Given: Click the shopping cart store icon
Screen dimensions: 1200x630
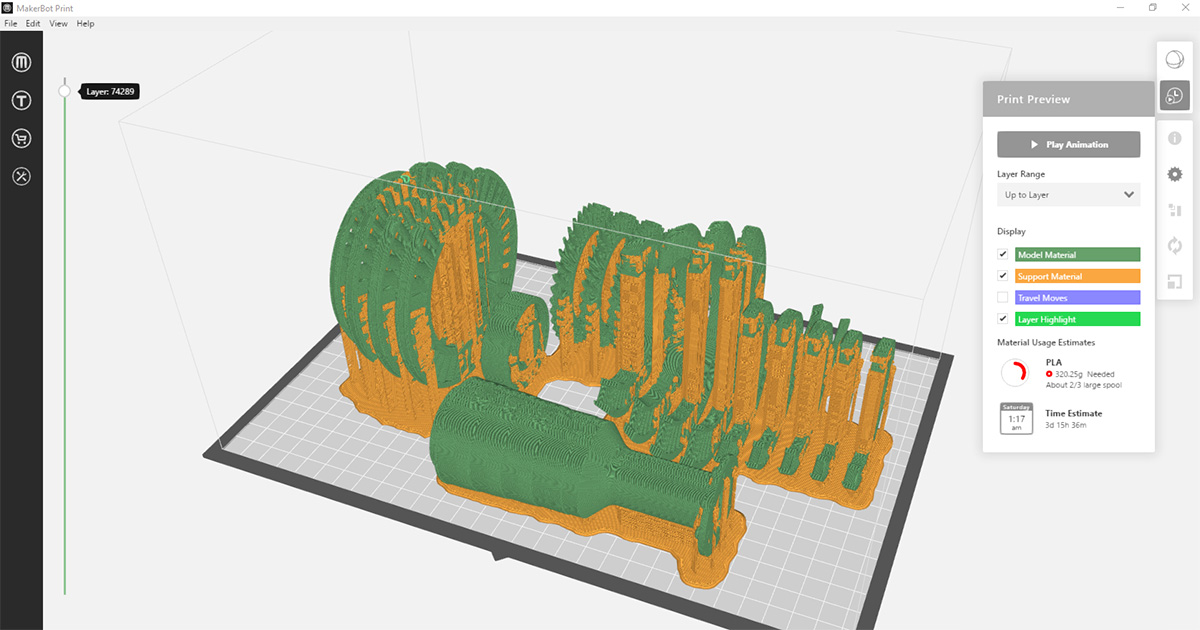Looking at the screenshot, I should click(x=21, y=138).
